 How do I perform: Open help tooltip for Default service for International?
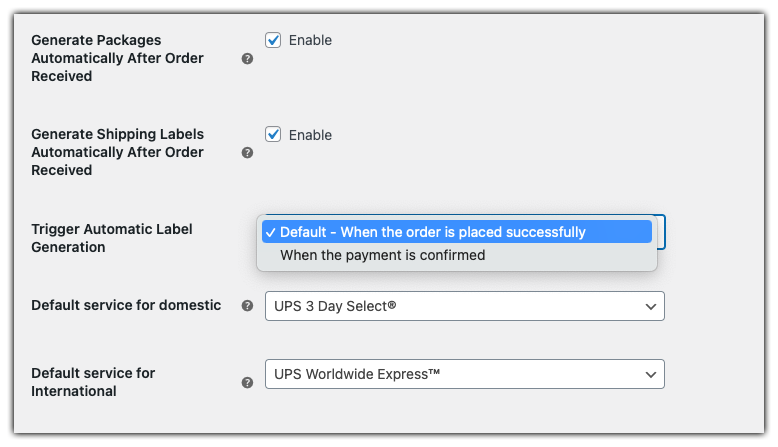[x=247, y=382]
